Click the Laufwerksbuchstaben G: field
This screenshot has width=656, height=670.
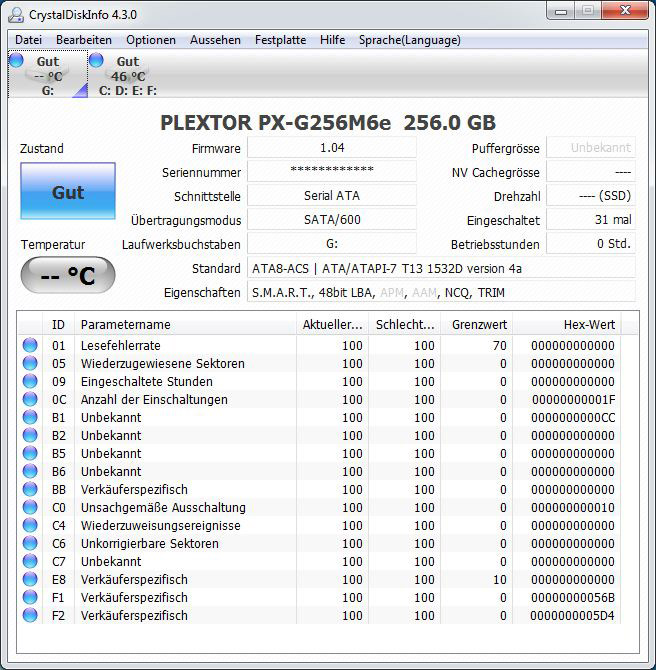point(332,244)
